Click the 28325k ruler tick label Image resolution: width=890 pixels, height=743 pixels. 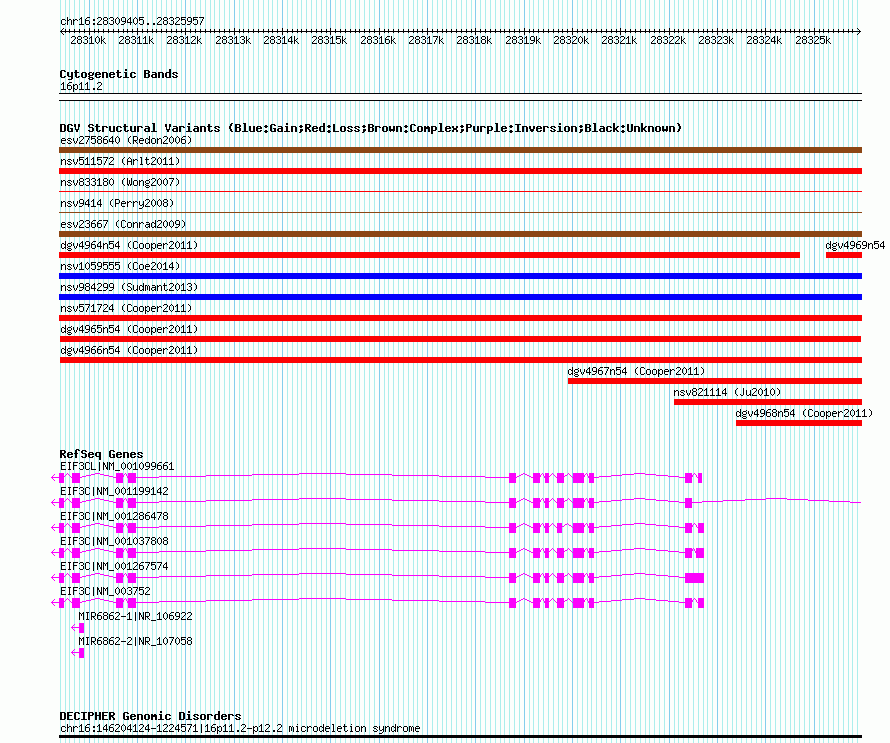pos(813,40)
